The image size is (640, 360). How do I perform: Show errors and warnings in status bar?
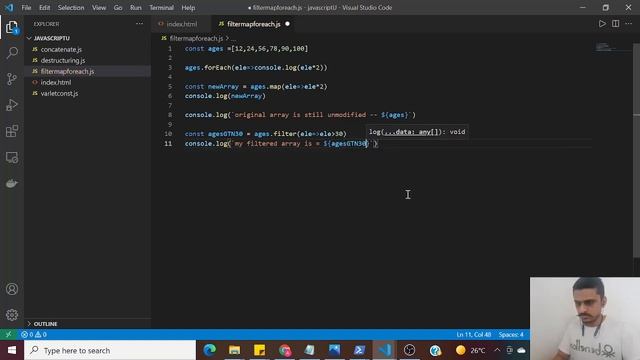click(x=34, y=334)
